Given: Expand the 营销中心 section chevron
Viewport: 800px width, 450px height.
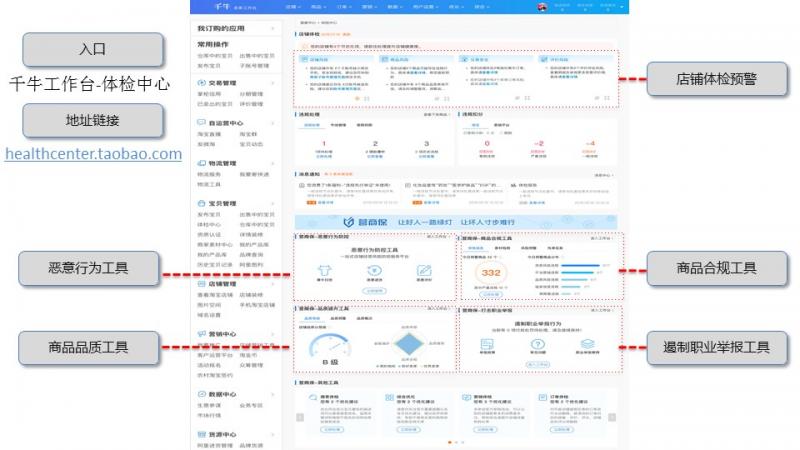Looking at the screenshot, I should 273,334.
